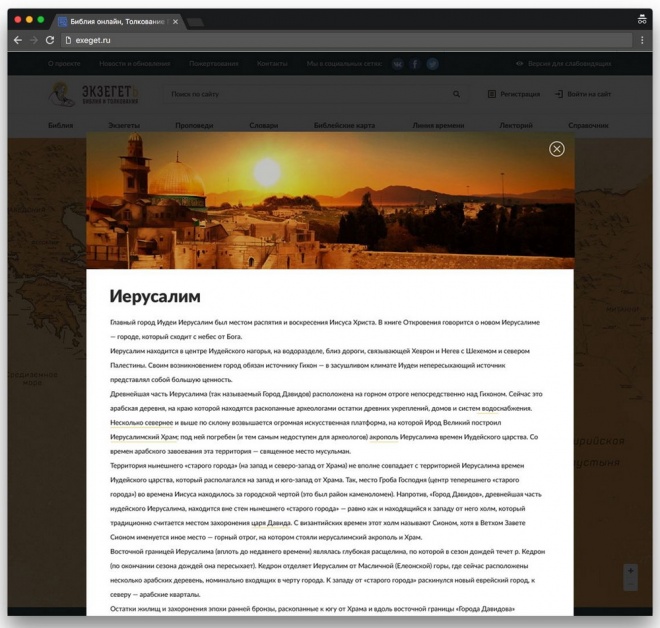Open the Экзегеты menu item

point(124,125)
